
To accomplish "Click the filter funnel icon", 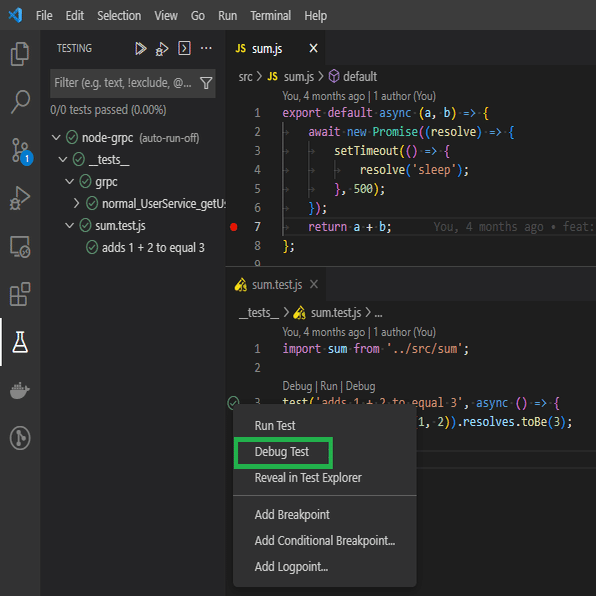I will point(206,82).
